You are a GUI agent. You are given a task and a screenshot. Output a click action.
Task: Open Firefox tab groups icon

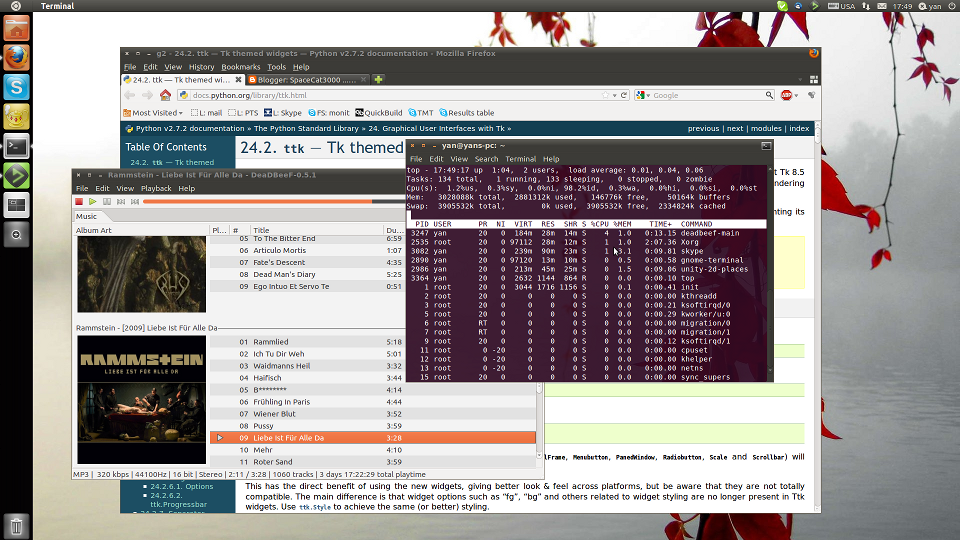coord(814,80)
